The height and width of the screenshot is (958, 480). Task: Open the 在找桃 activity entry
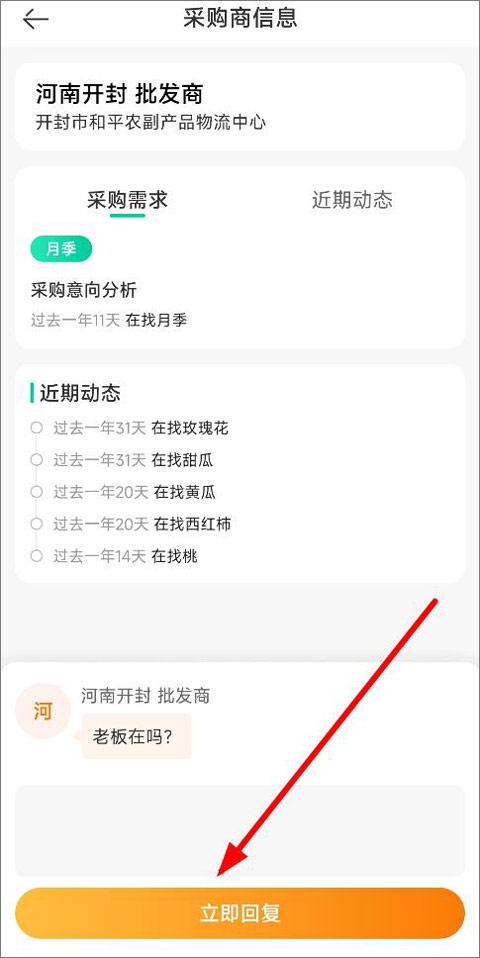coord(125,556)
